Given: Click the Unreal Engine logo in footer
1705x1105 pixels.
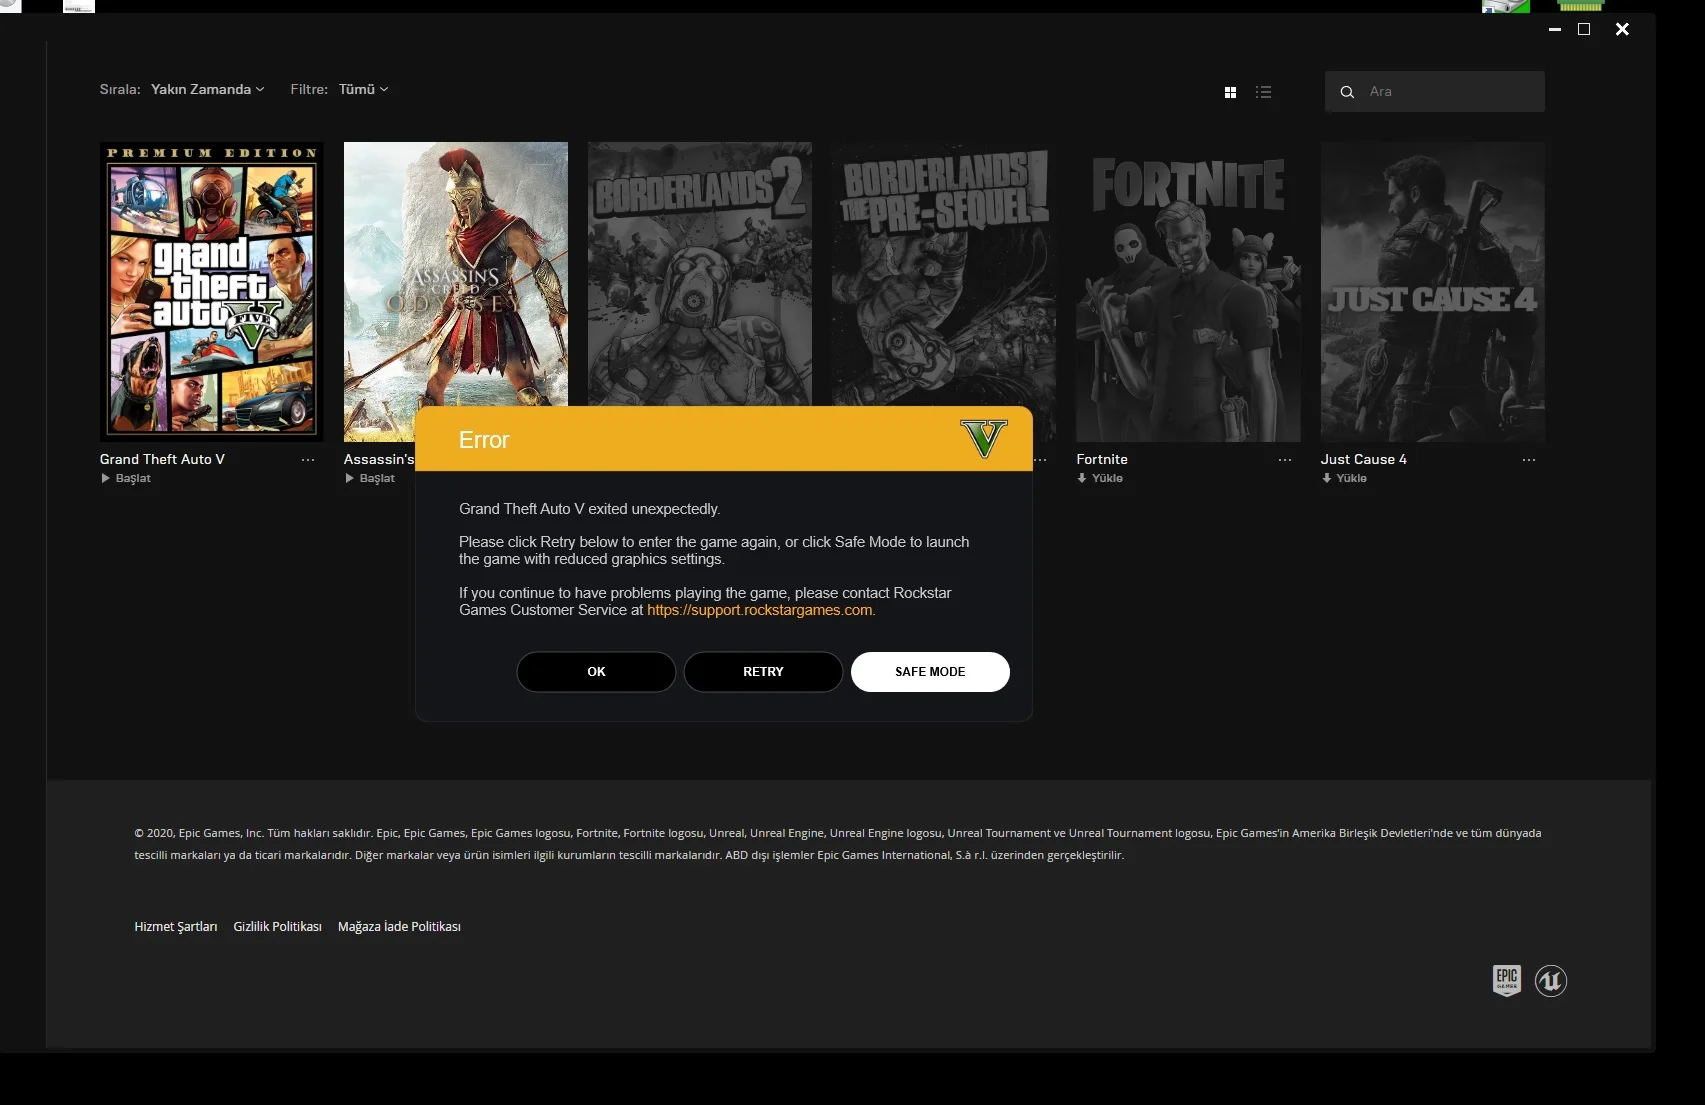Looking at the screenshot, I should [1549, 981].
